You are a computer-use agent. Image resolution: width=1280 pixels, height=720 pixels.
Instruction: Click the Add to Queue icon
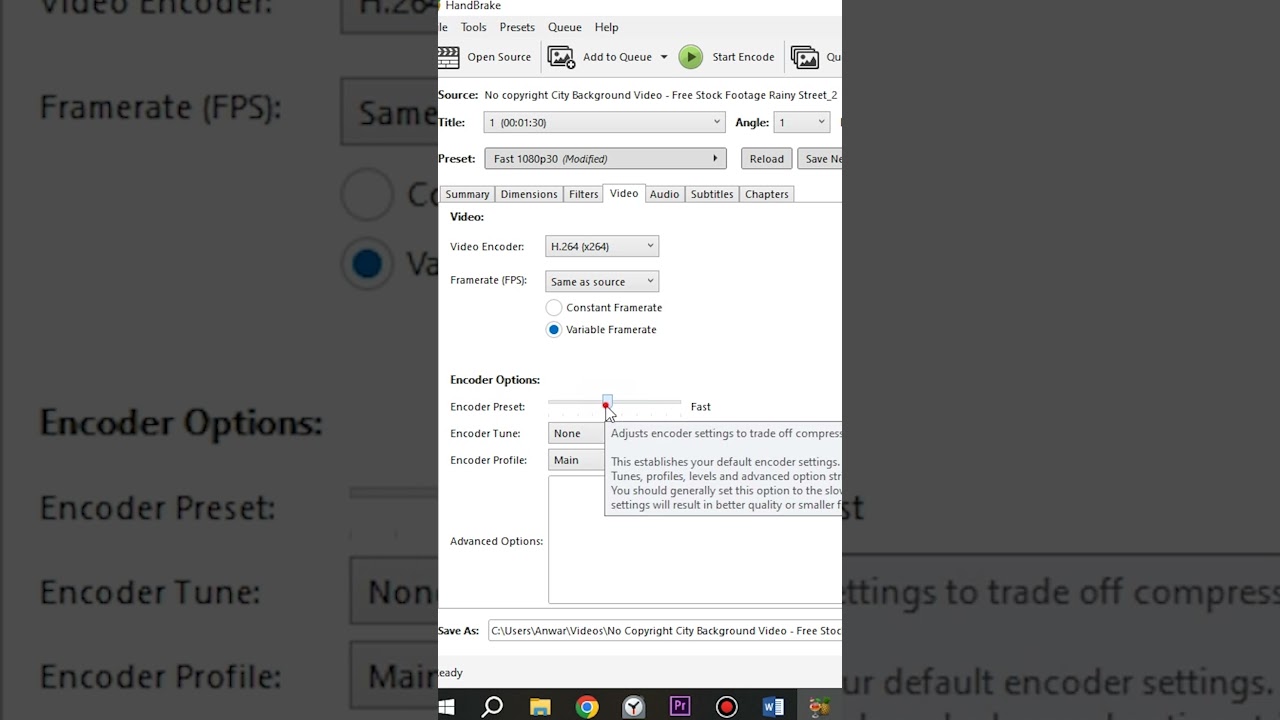point(562,57)
